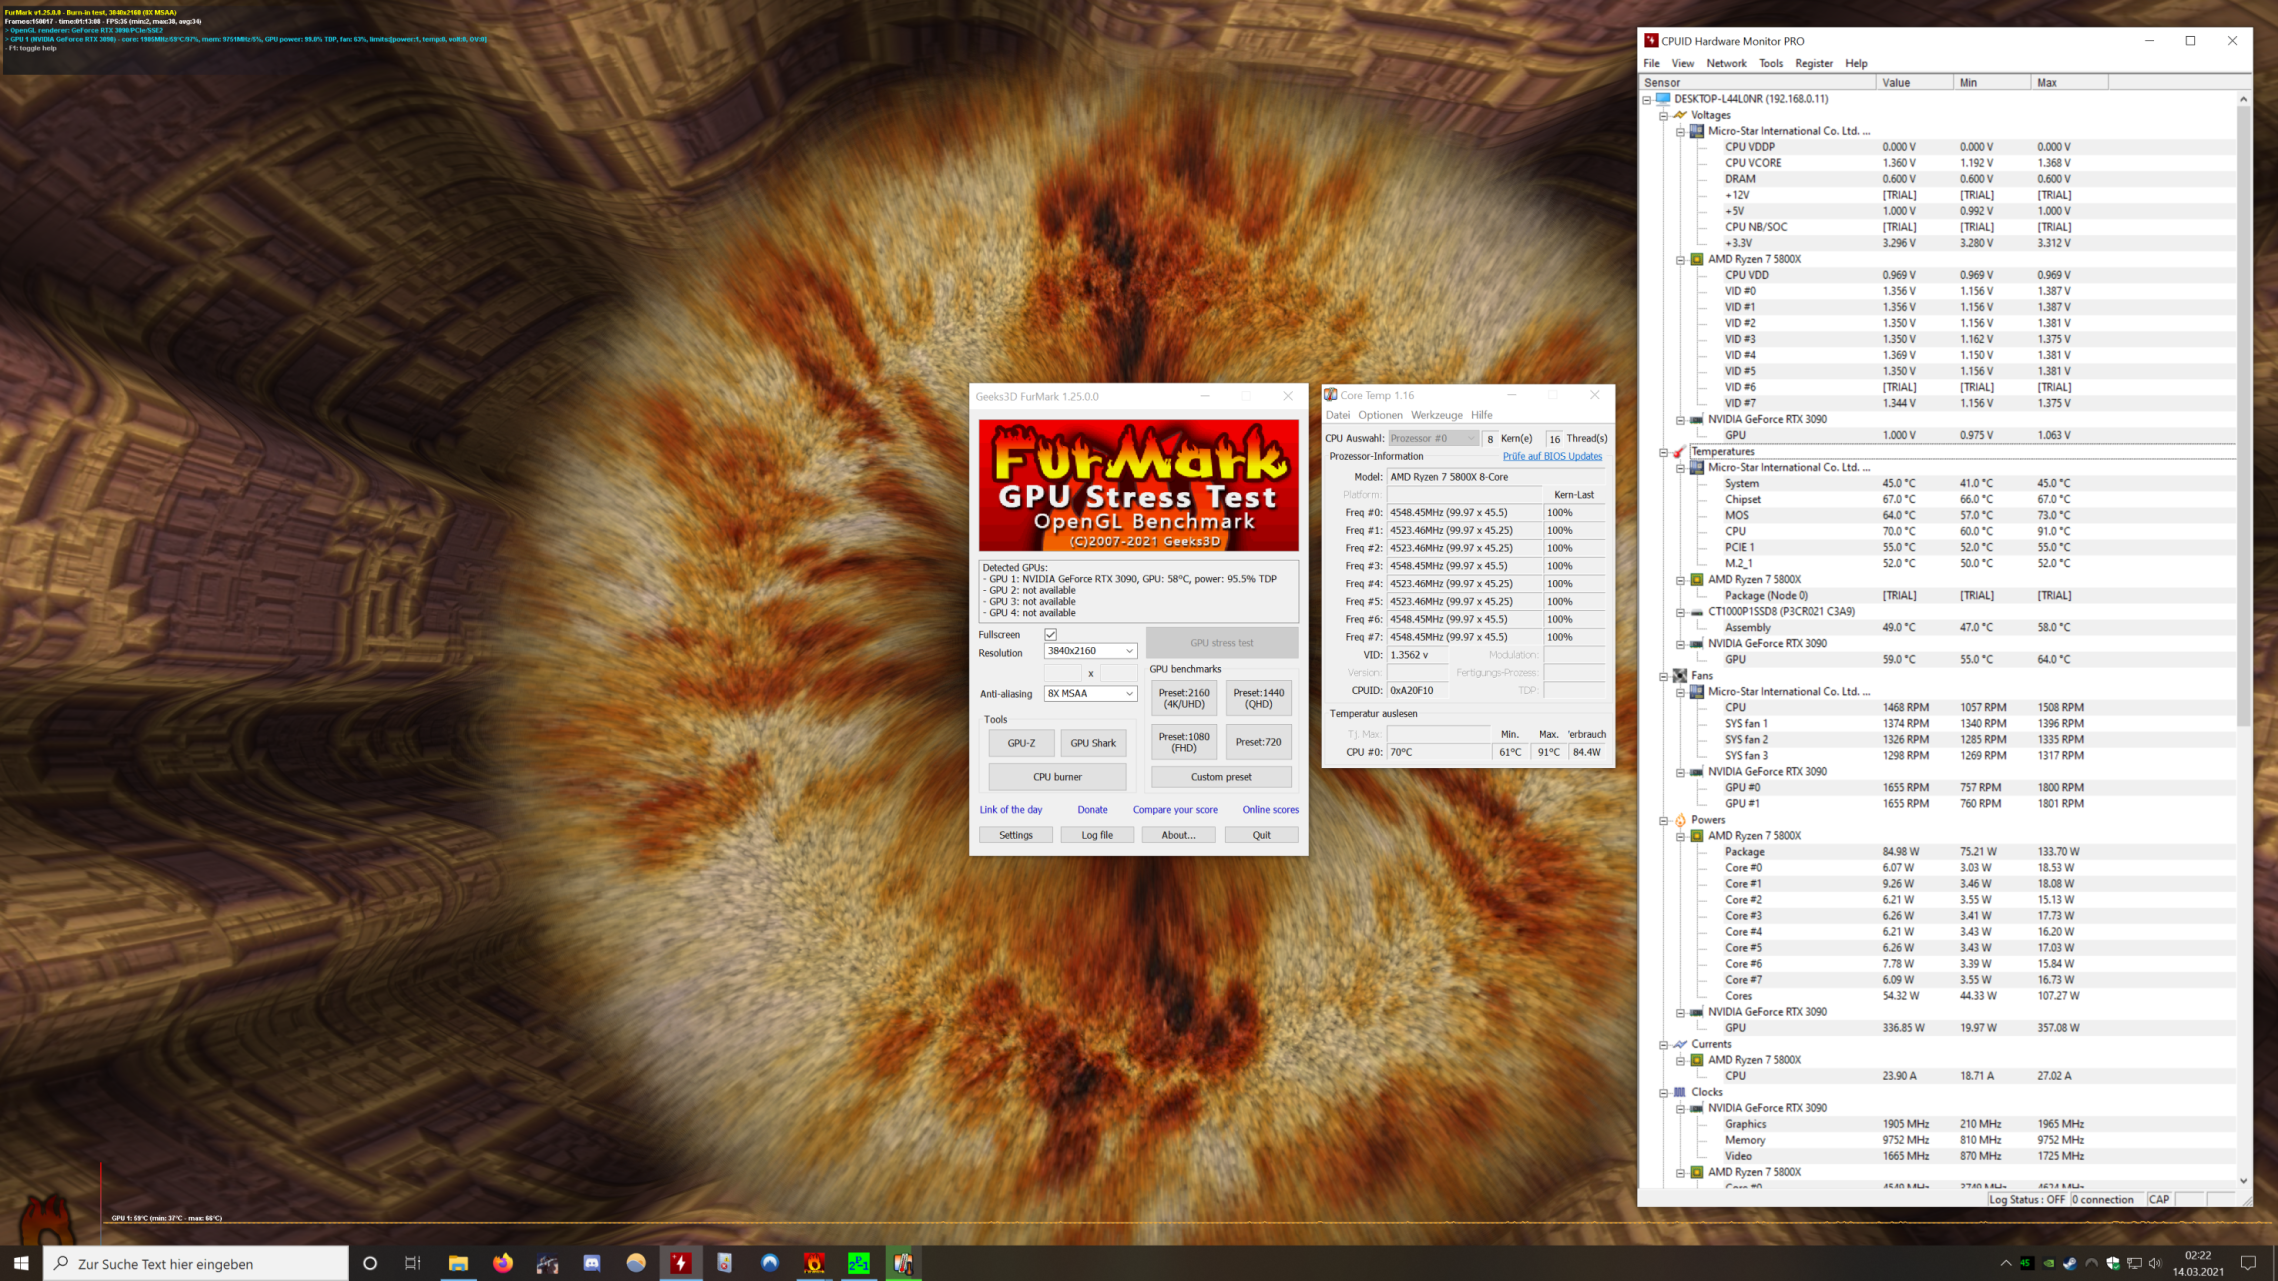Open the Optionen menu in Core Temp
The image size is (2278, 1281).
tap(1380, 415)
